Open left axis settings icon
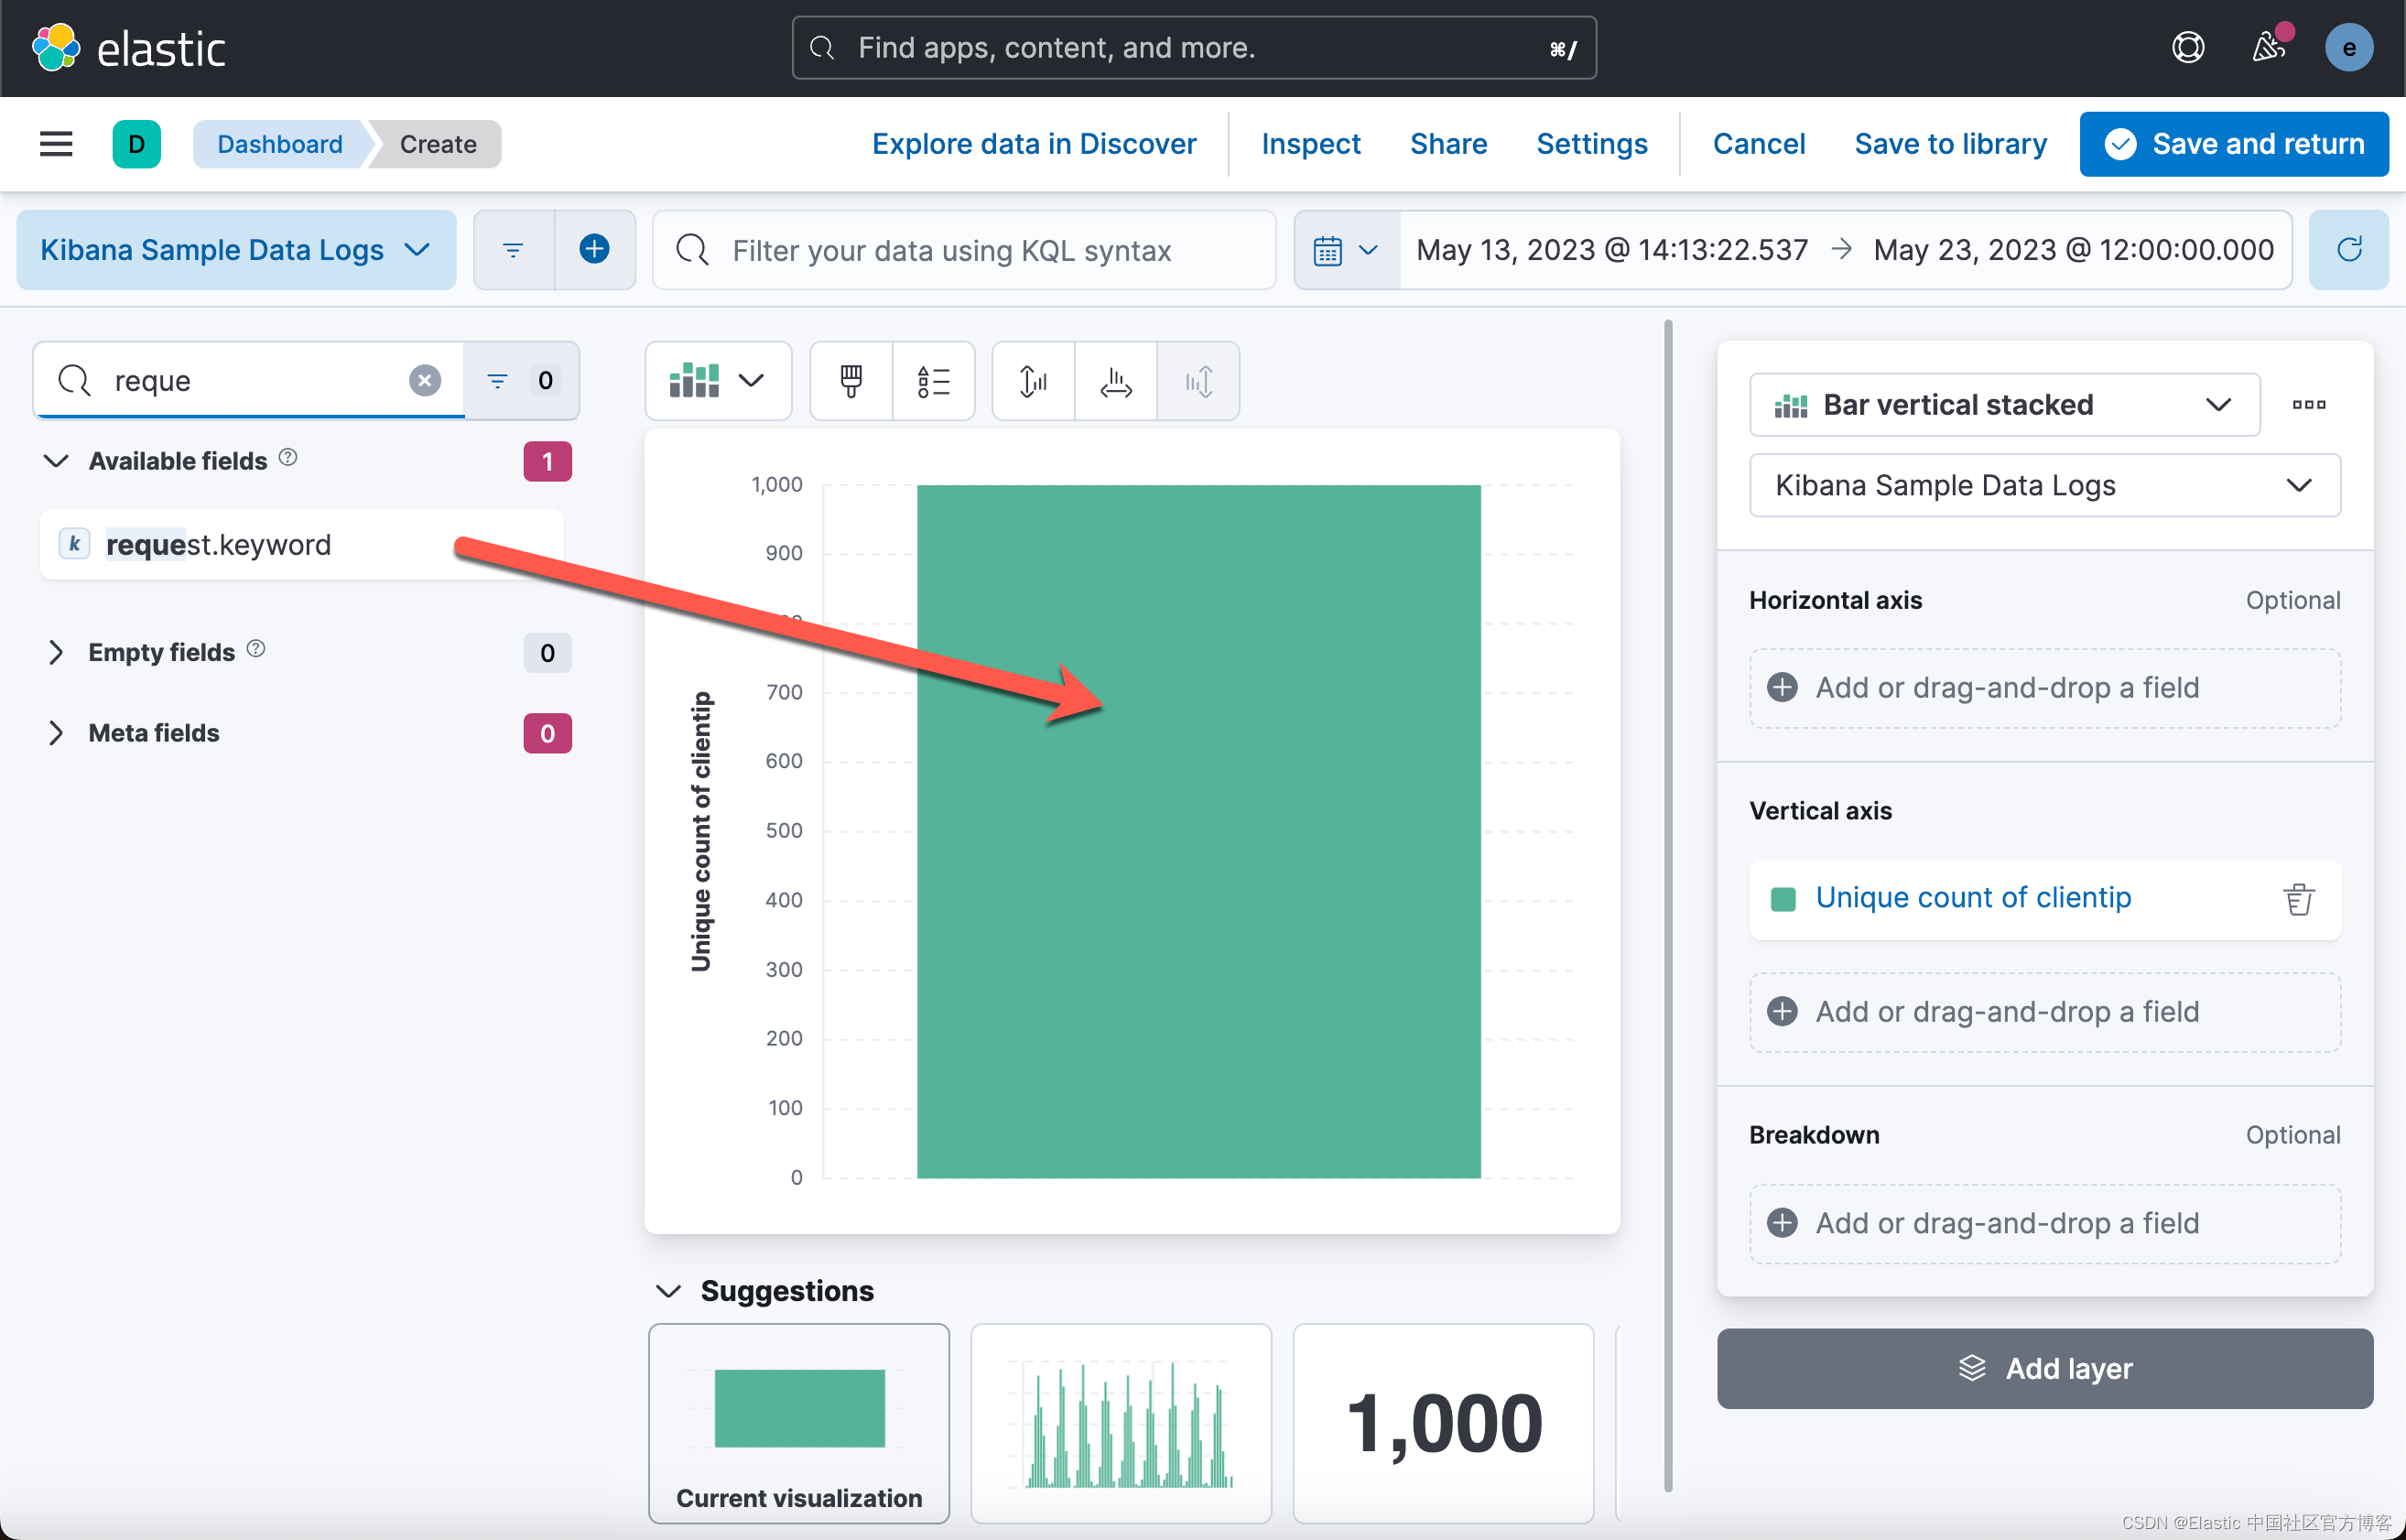Image resolution: width=2406 pixels, height=1540 pixels. tap(1033, 381)
